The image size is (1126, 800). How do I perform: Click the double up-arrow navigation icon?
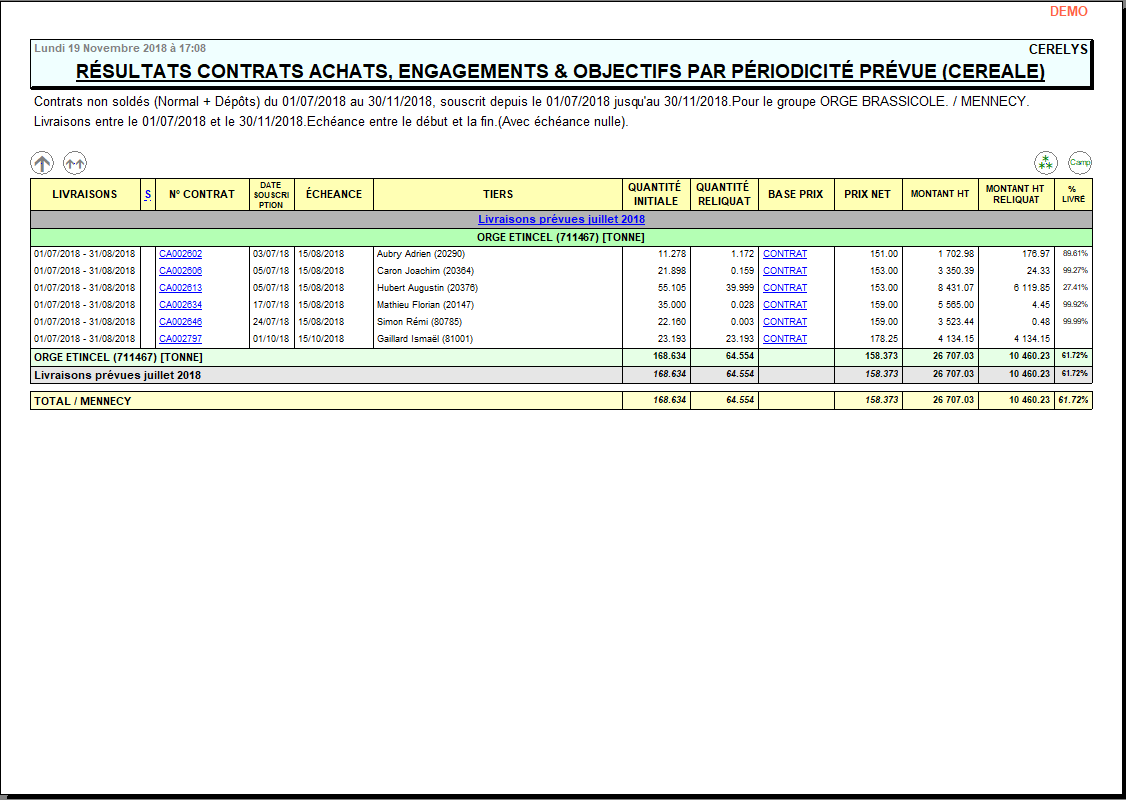[75, 162]
